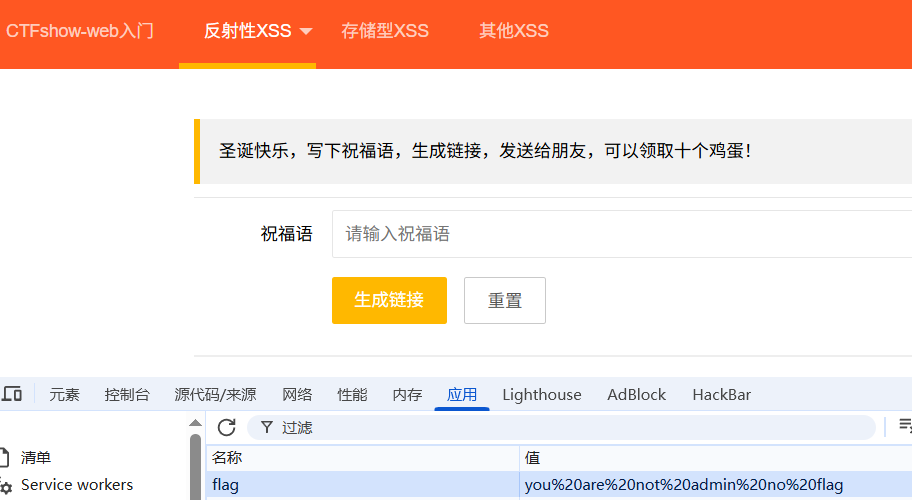Viewport: 912px width, 500px height.
Task: Click the filter funnel icon
Action: click(266, 427)
